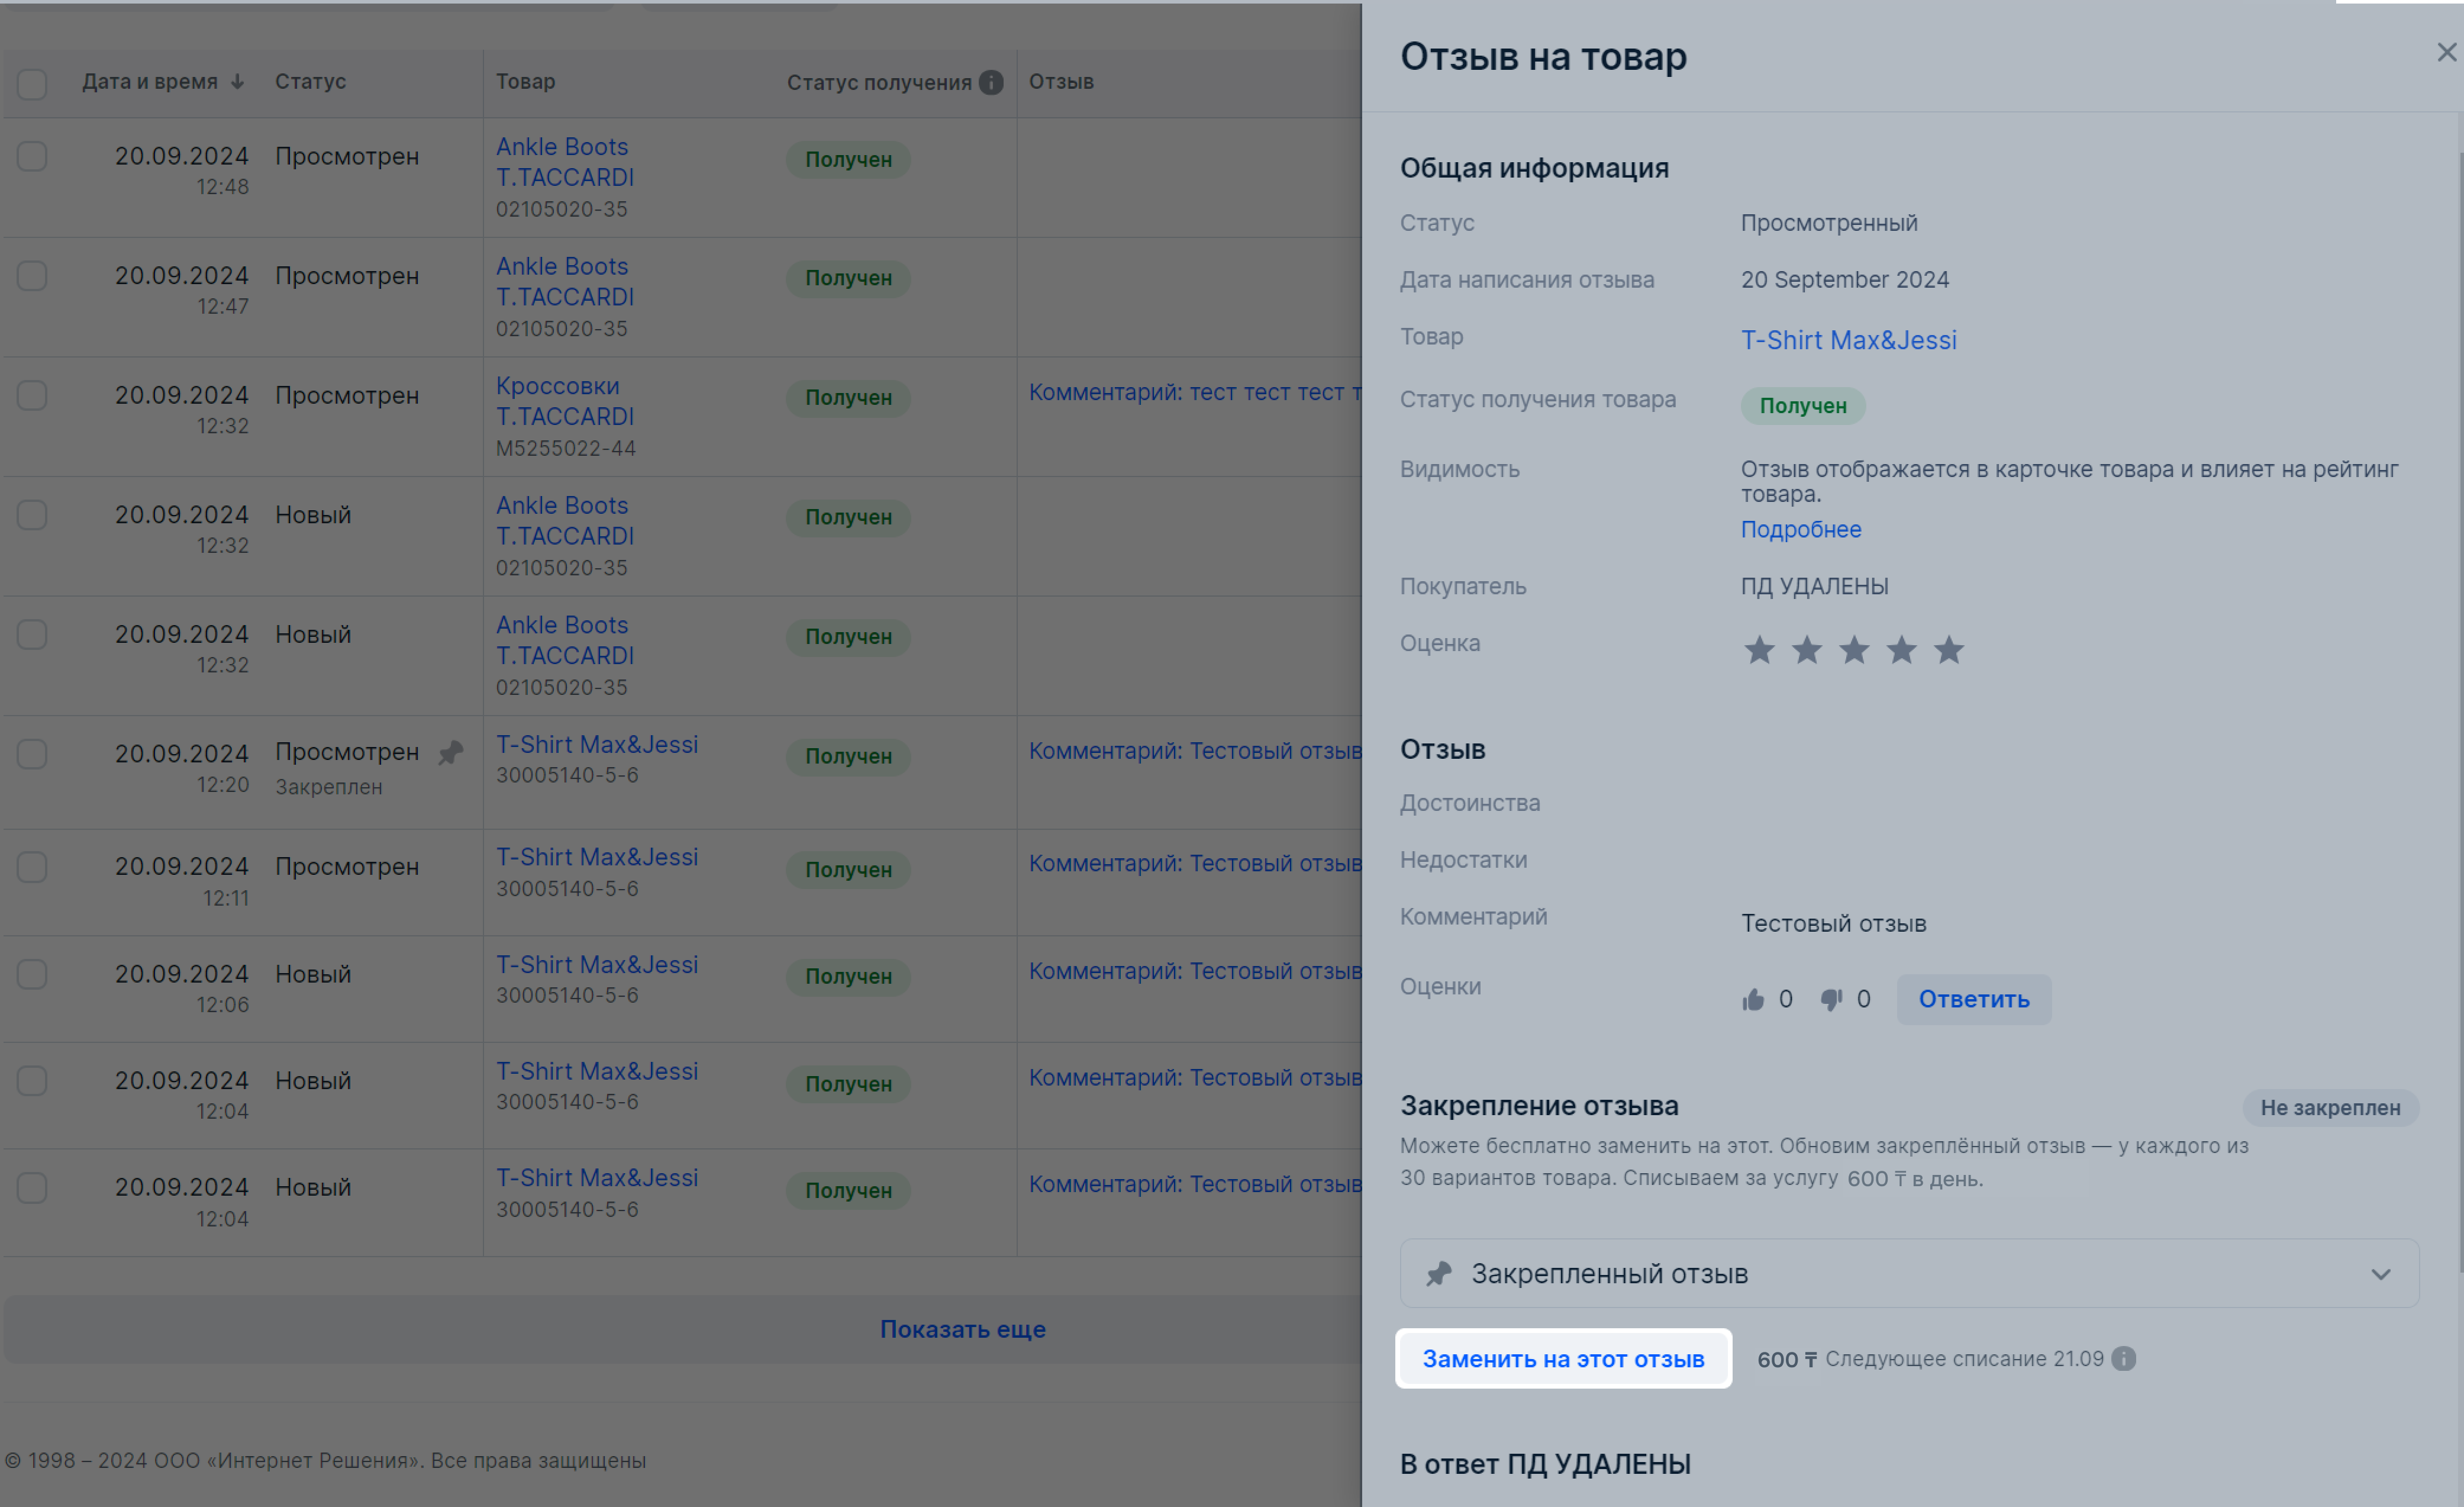
Task: Click the В ответ ПД УДАЛЕНЫ heading
Action: click(1544, 1464)
